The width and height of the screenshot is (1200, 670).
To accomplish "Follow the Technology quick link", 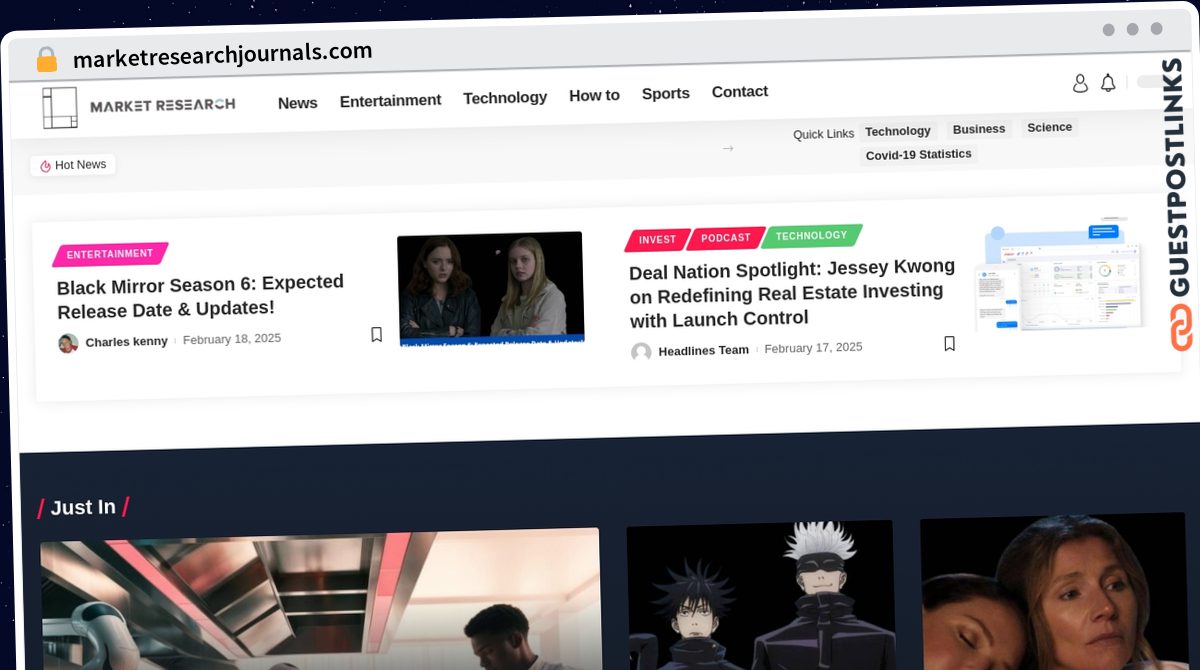I will point(898,131).
